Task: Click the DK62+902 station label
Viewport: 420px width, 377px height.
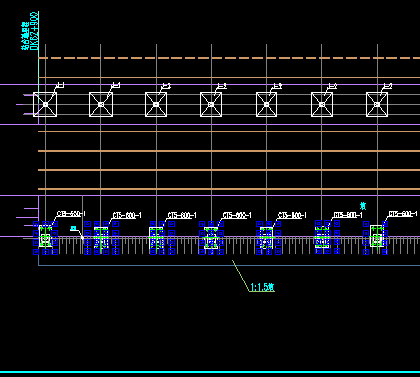Action: [35, 31]
